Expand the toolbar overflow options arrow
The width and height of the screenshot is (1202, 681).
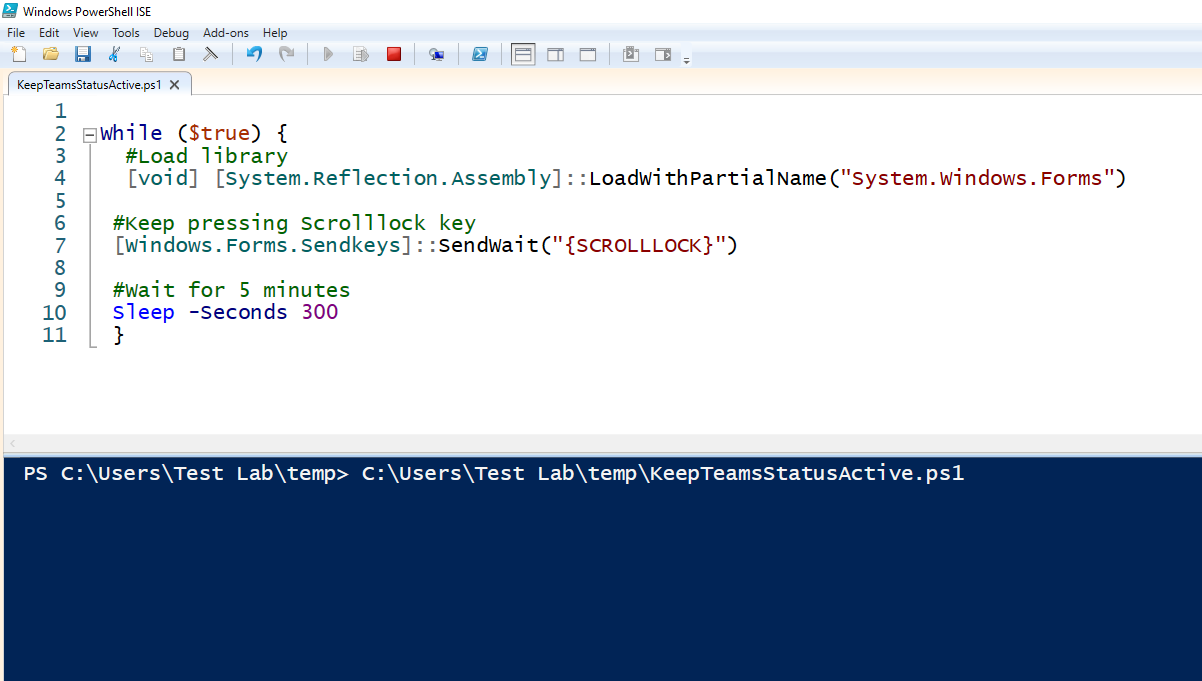pos(686,60)
